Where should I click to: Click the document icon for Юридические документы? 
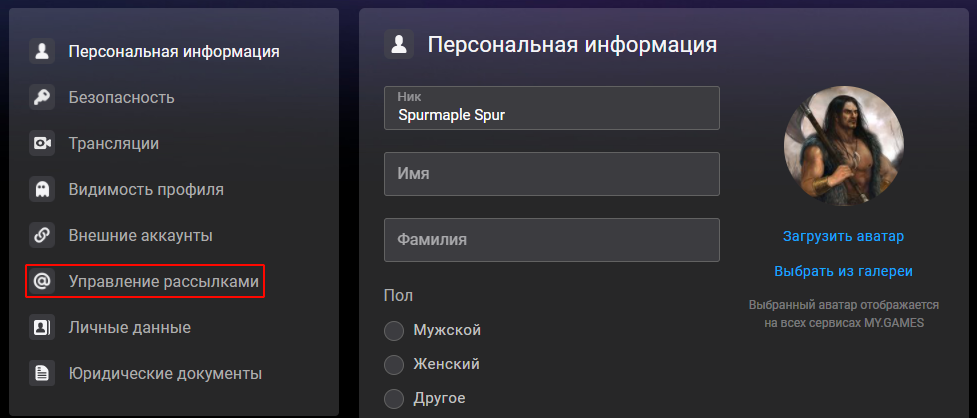(42, 374)
